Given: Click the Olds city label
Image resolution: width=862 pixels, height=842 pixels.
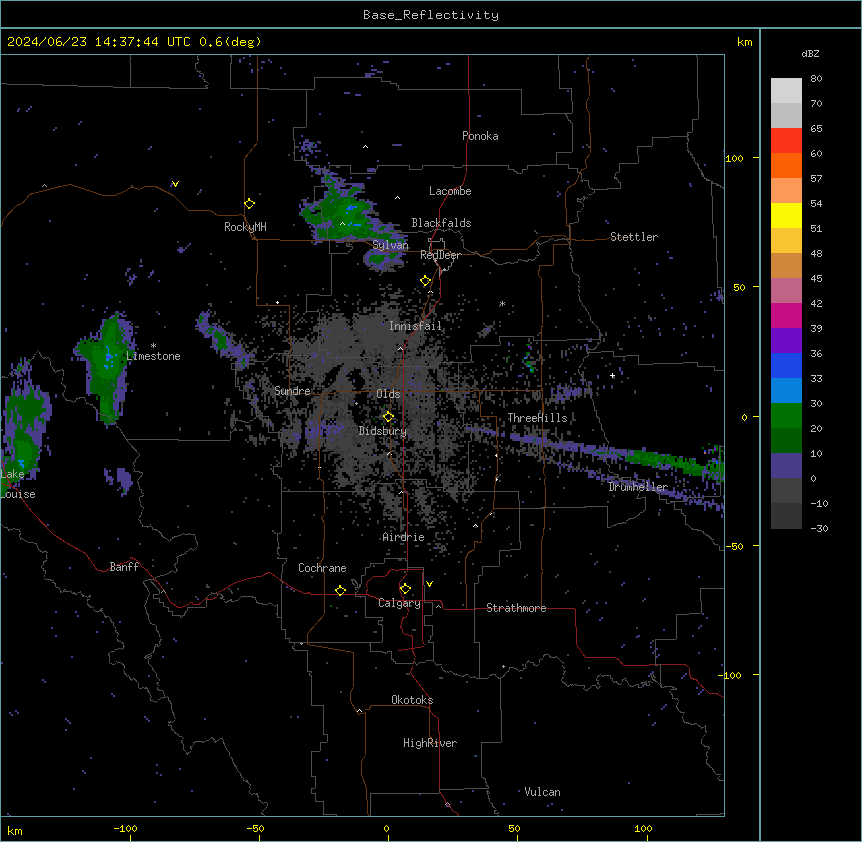Looking at the screenshot, I should click(x=388, y=394).
